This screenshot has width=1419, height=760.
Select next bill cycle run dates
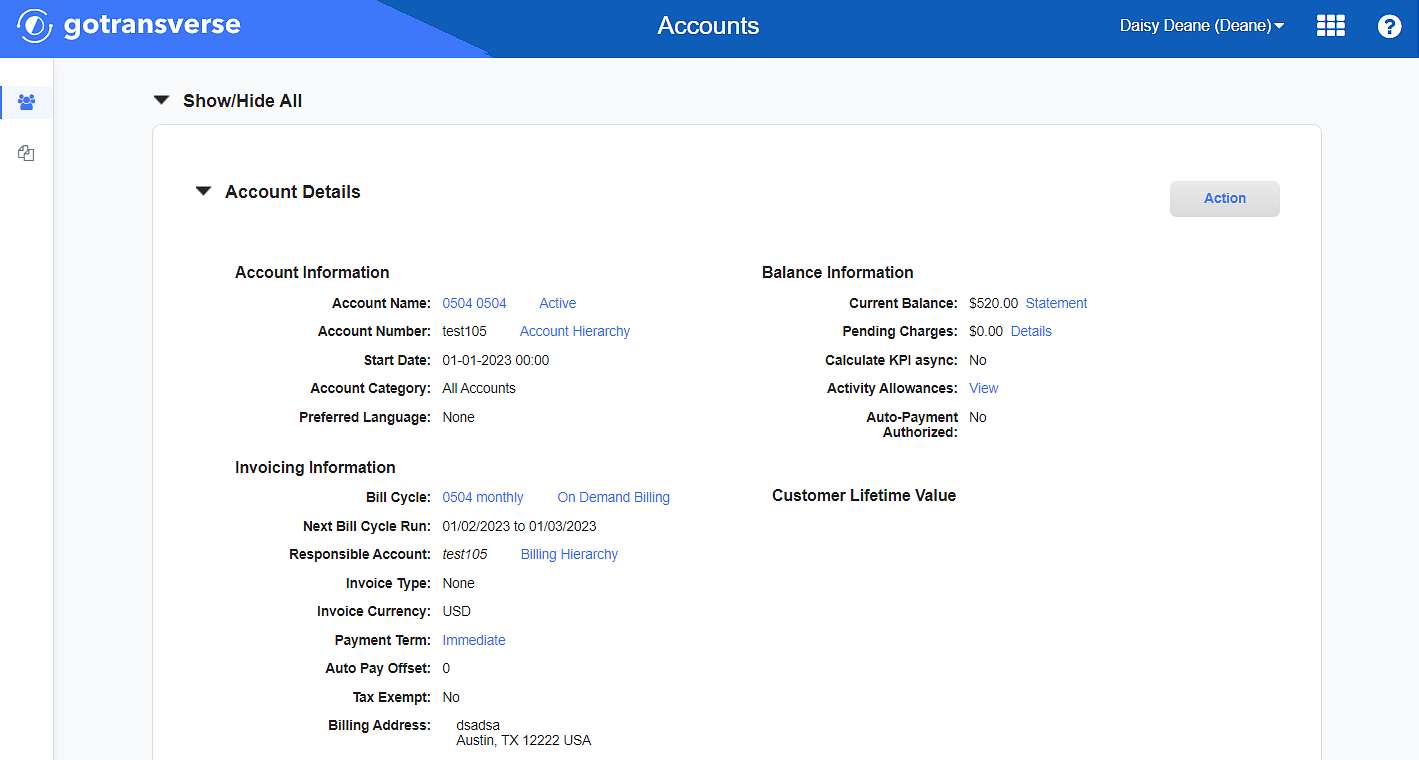[519, 526]
